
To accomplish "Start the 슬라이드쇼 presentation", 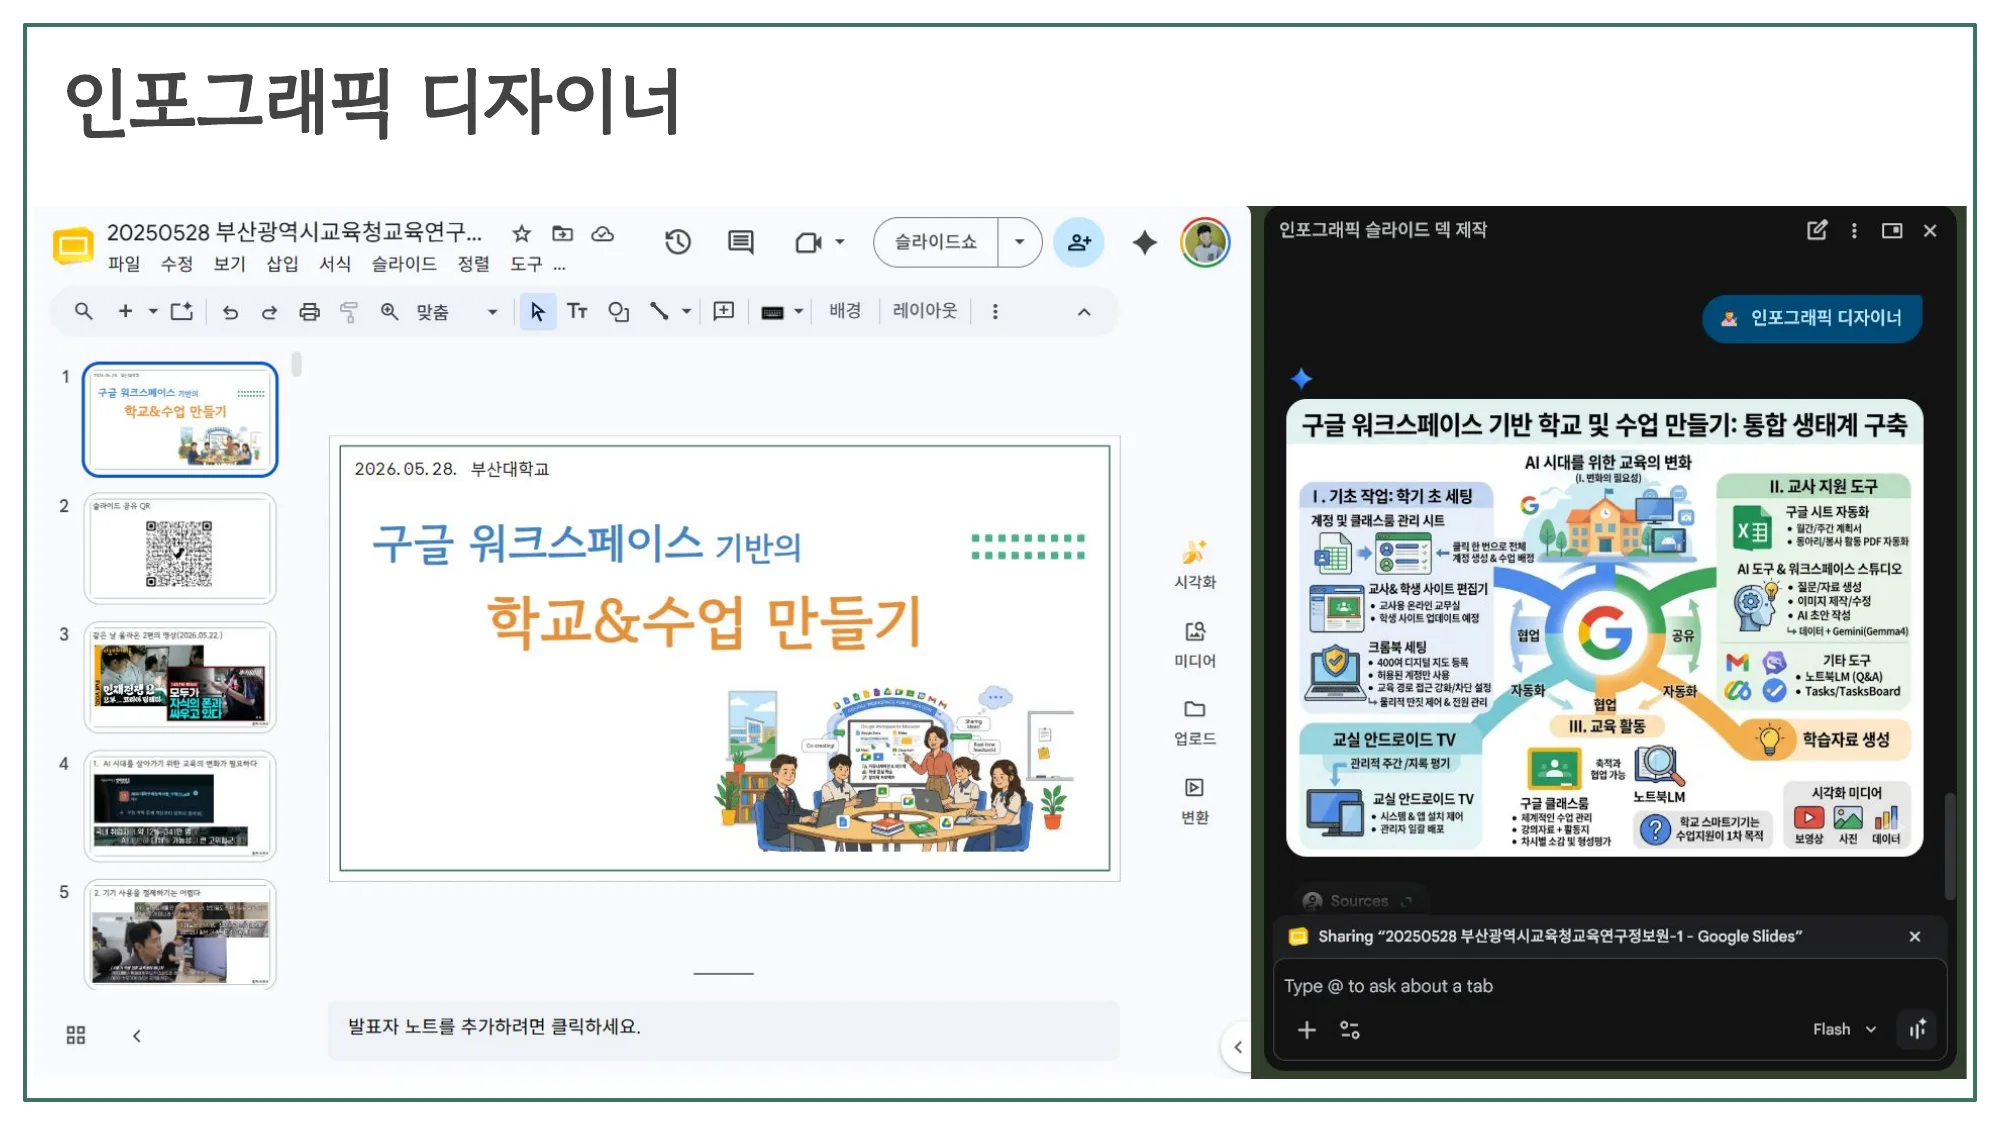I will click(936, 242).
